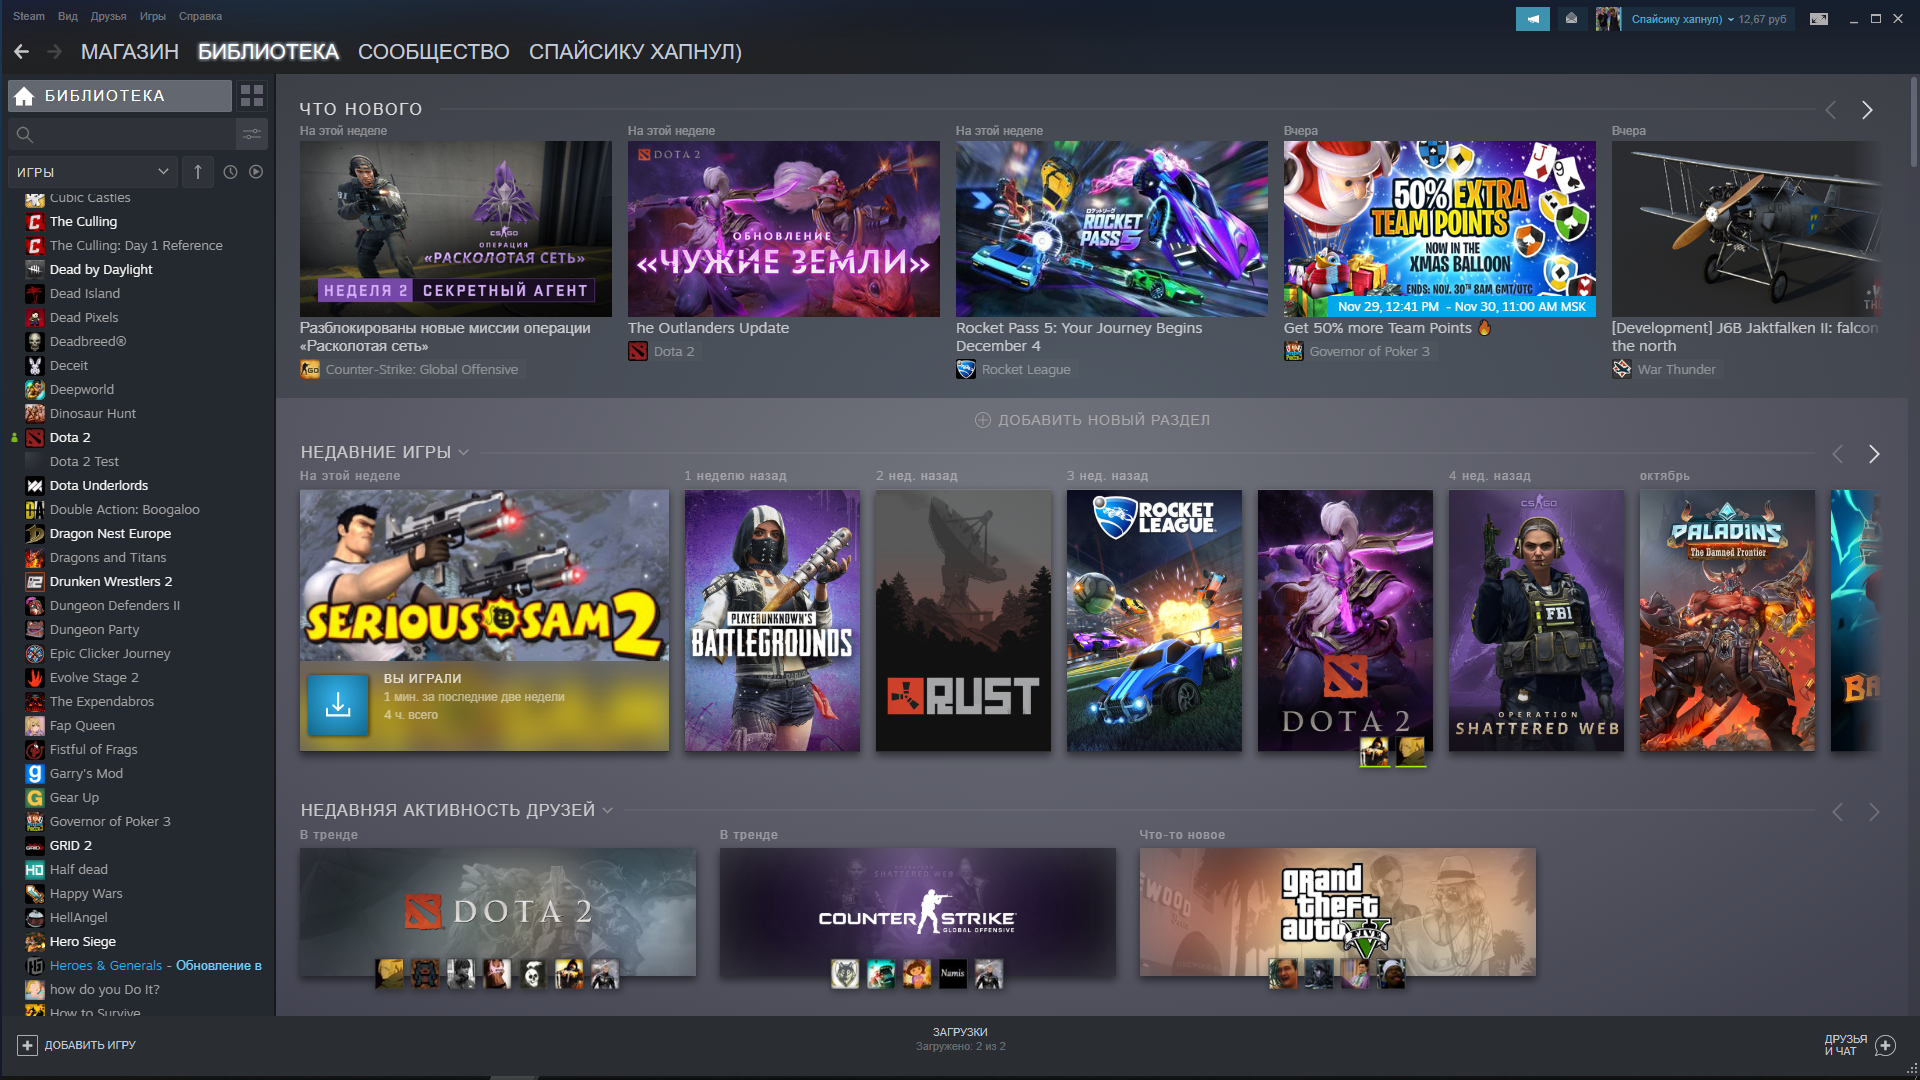This screenshot has height=1080, width=1920.
Task: Open the wallet balance 12,67 руб link
Action: [x=1762, y=19]
